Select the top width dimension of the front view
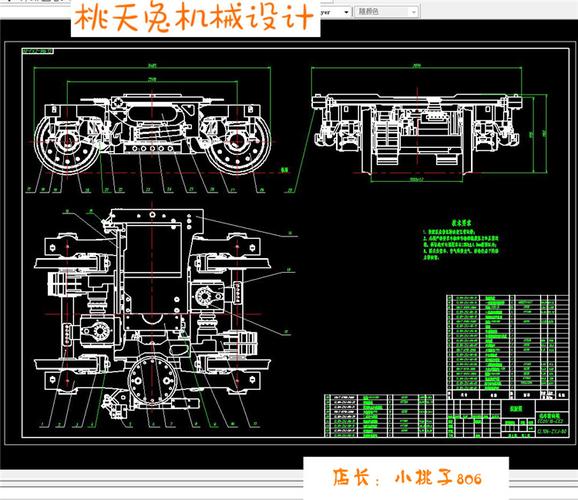Image resolution: width=578 pixels, height=500 pixels. pyautogui.click(x=417, y=66)
